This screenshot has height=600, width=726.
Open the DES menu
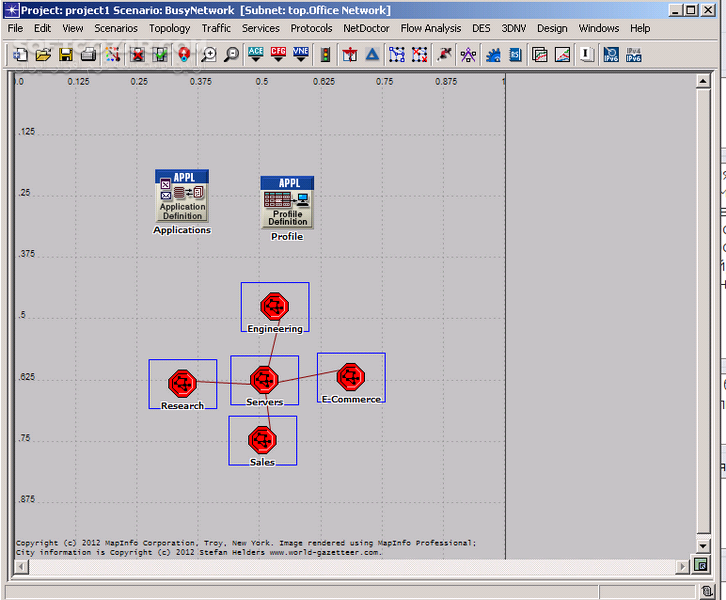481,28
